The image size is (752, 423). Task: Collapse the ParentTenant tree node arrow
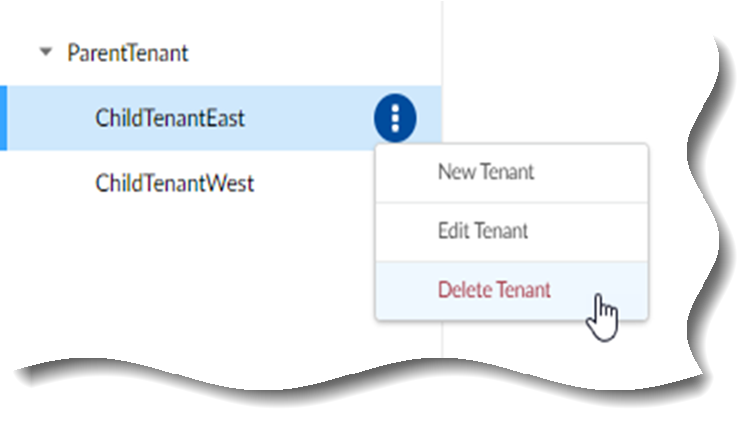(44, 53)
